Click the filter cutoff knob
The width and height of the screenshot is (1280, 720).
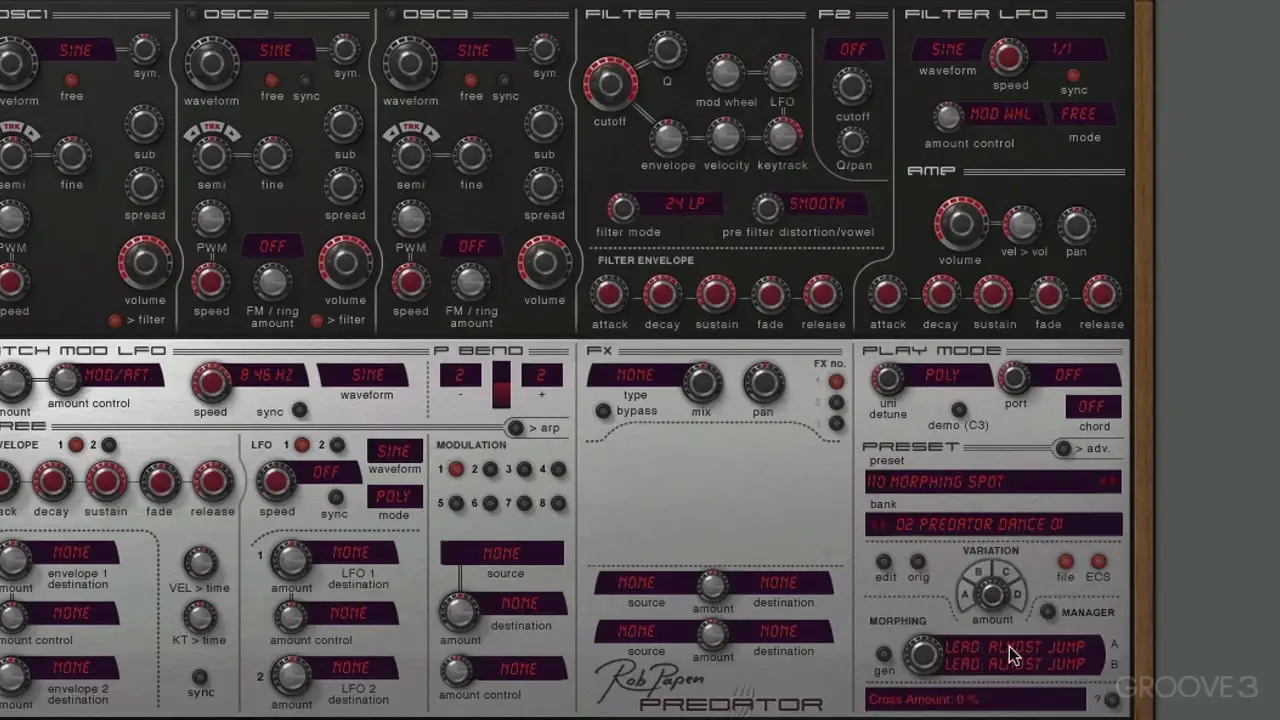(x=611, y=85)
